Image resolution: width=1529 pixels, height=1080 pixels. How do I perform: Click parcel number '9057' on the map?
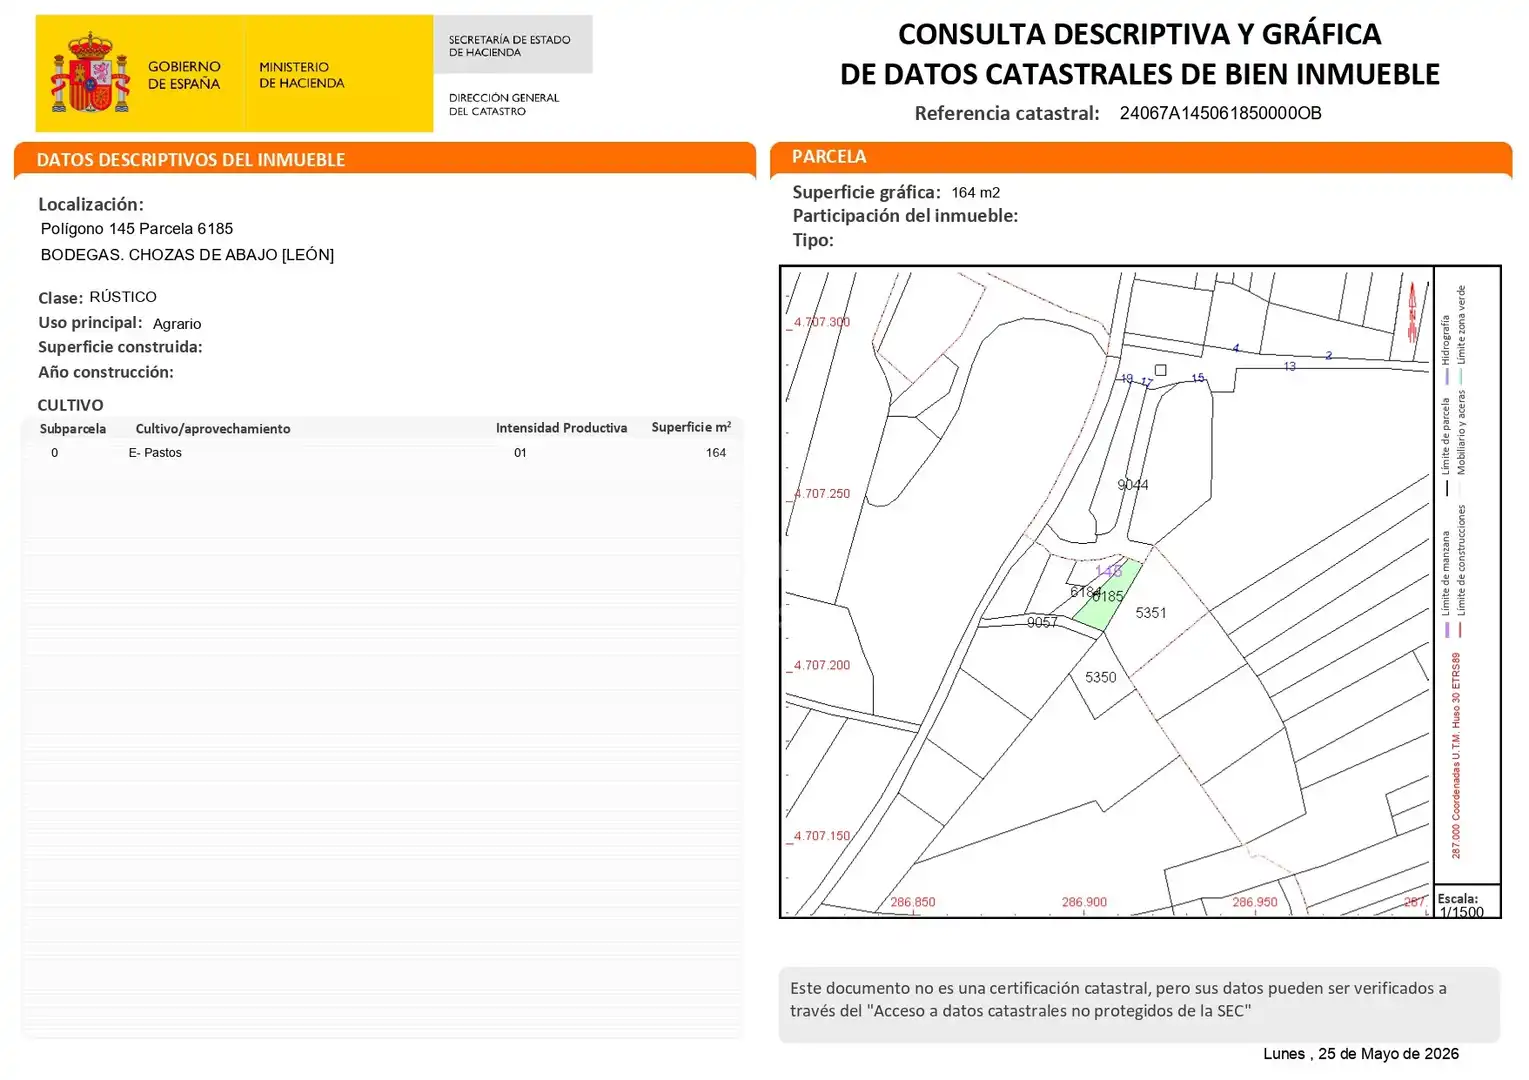1042,622
